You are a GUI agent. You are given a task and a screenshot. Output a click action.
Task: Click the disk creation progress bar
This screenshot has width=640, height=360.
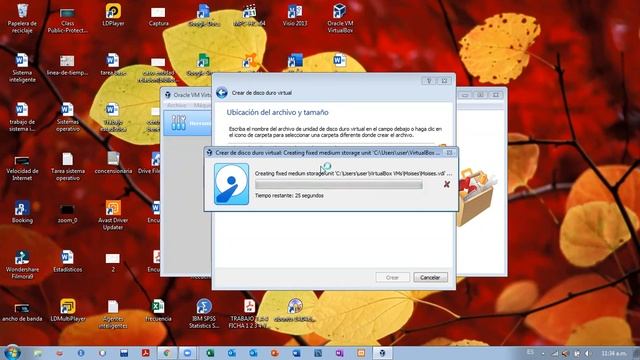339,185
